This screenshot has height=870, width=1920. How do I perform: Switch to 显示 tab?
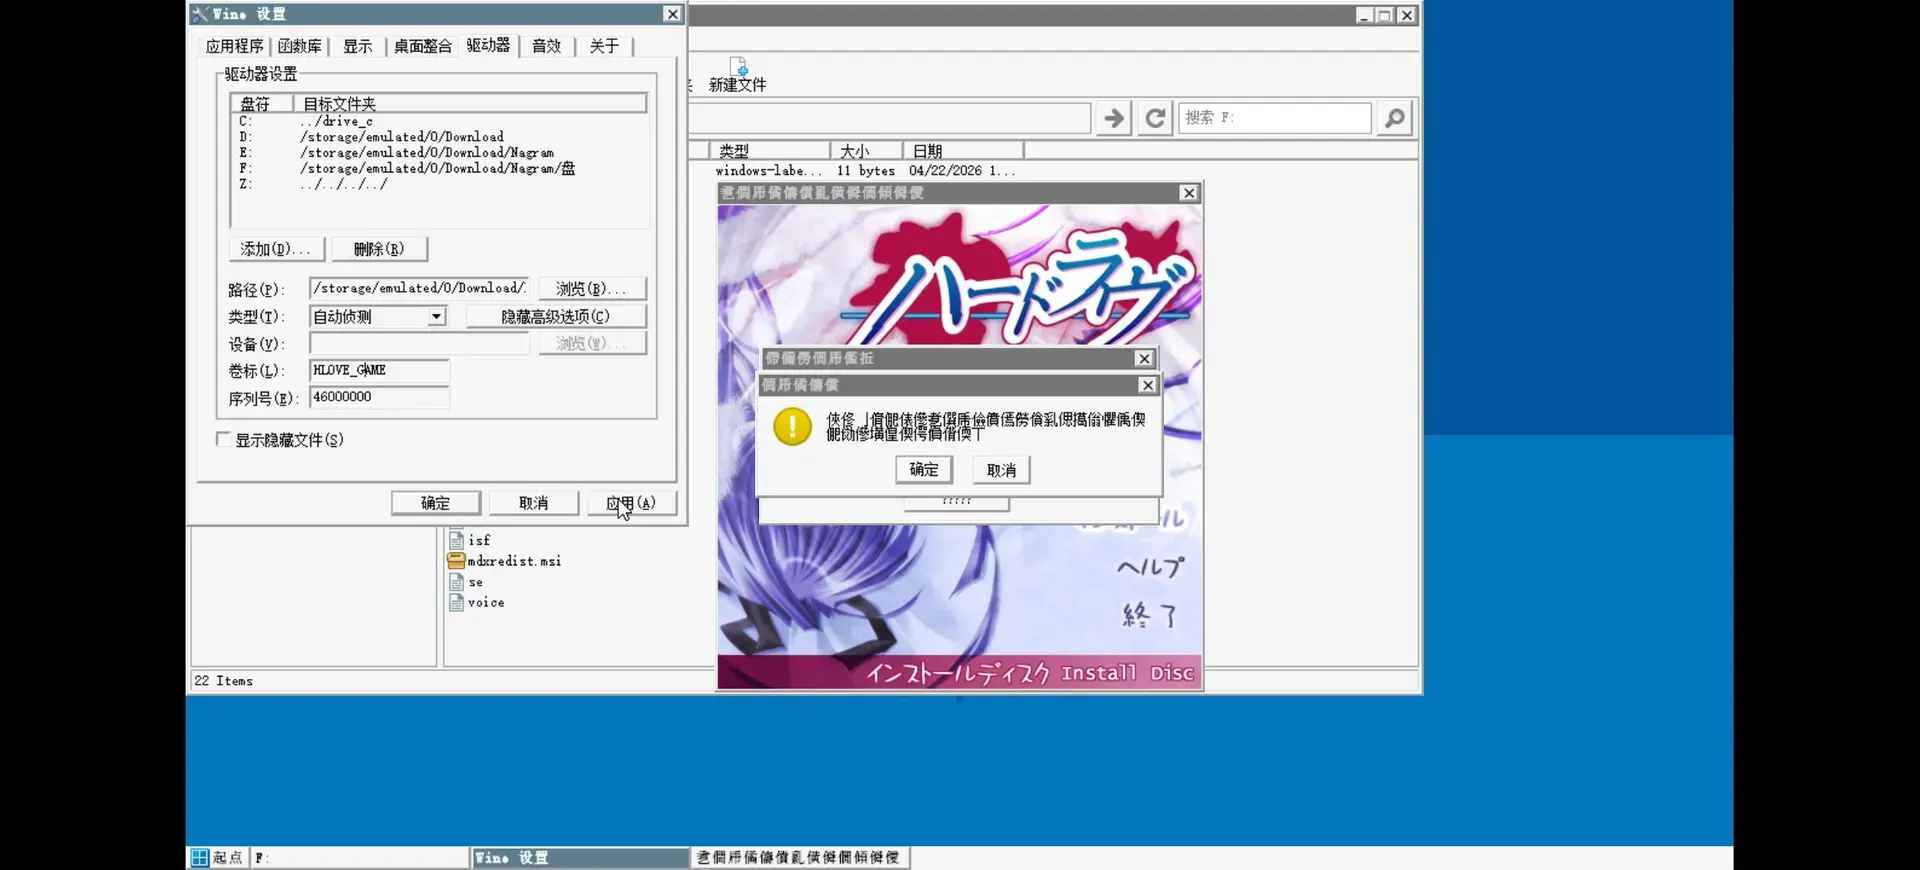tap(357, 46)
